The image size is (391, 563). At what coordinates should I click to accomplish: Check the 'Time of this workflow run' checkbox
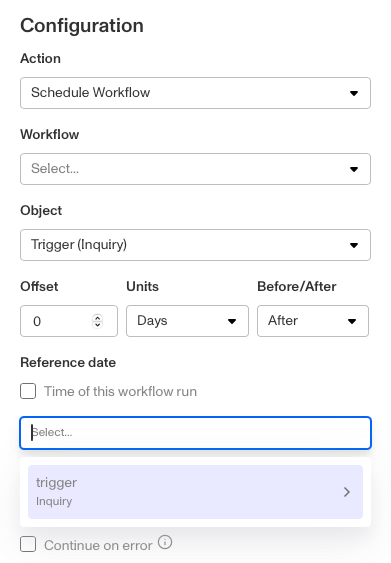(x=28, y=391)
